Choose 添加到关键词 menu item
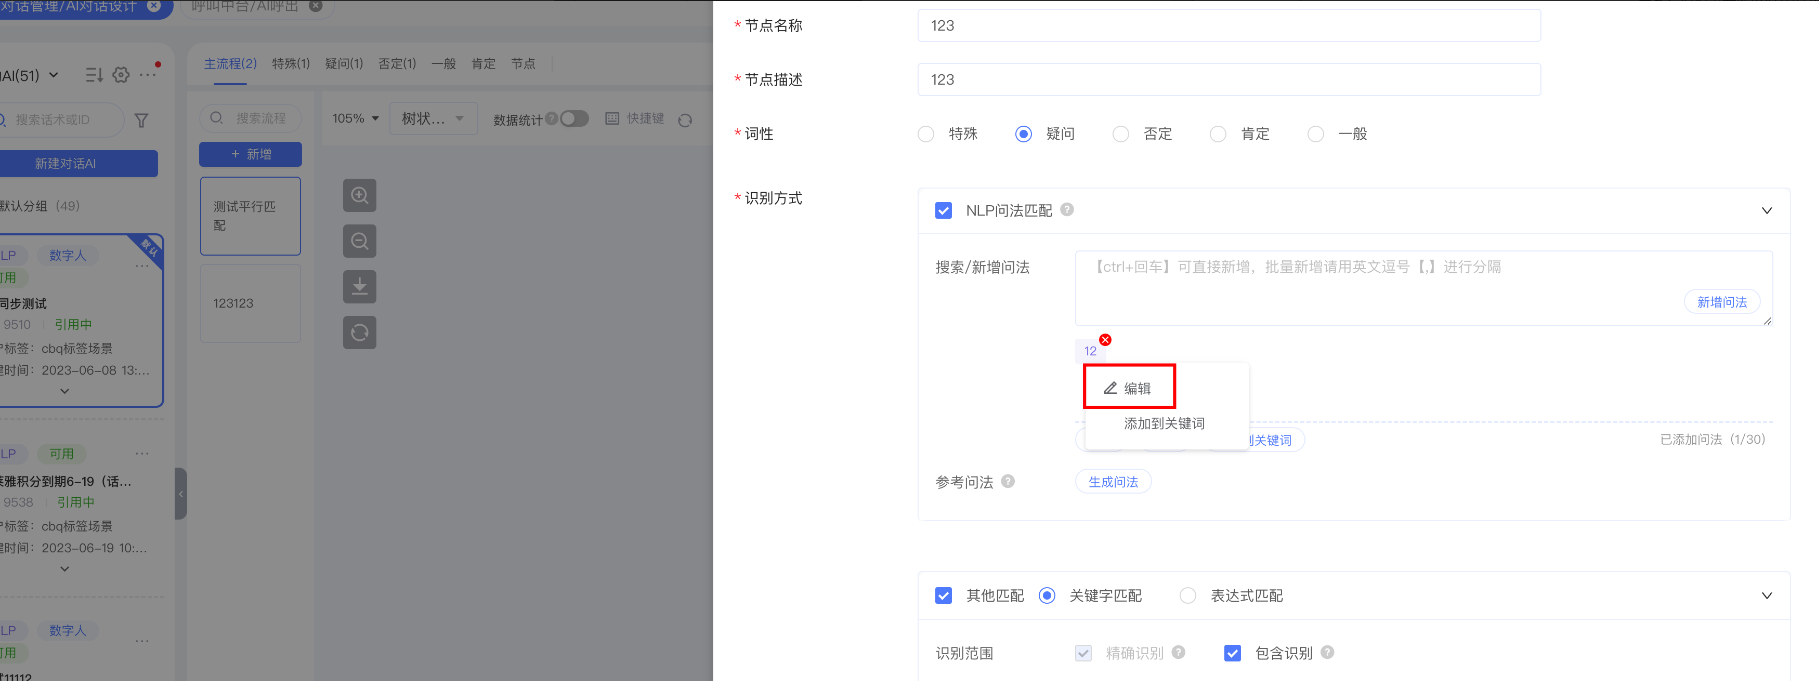Viewport: 1819px width, 681px height. [1164, 424]
